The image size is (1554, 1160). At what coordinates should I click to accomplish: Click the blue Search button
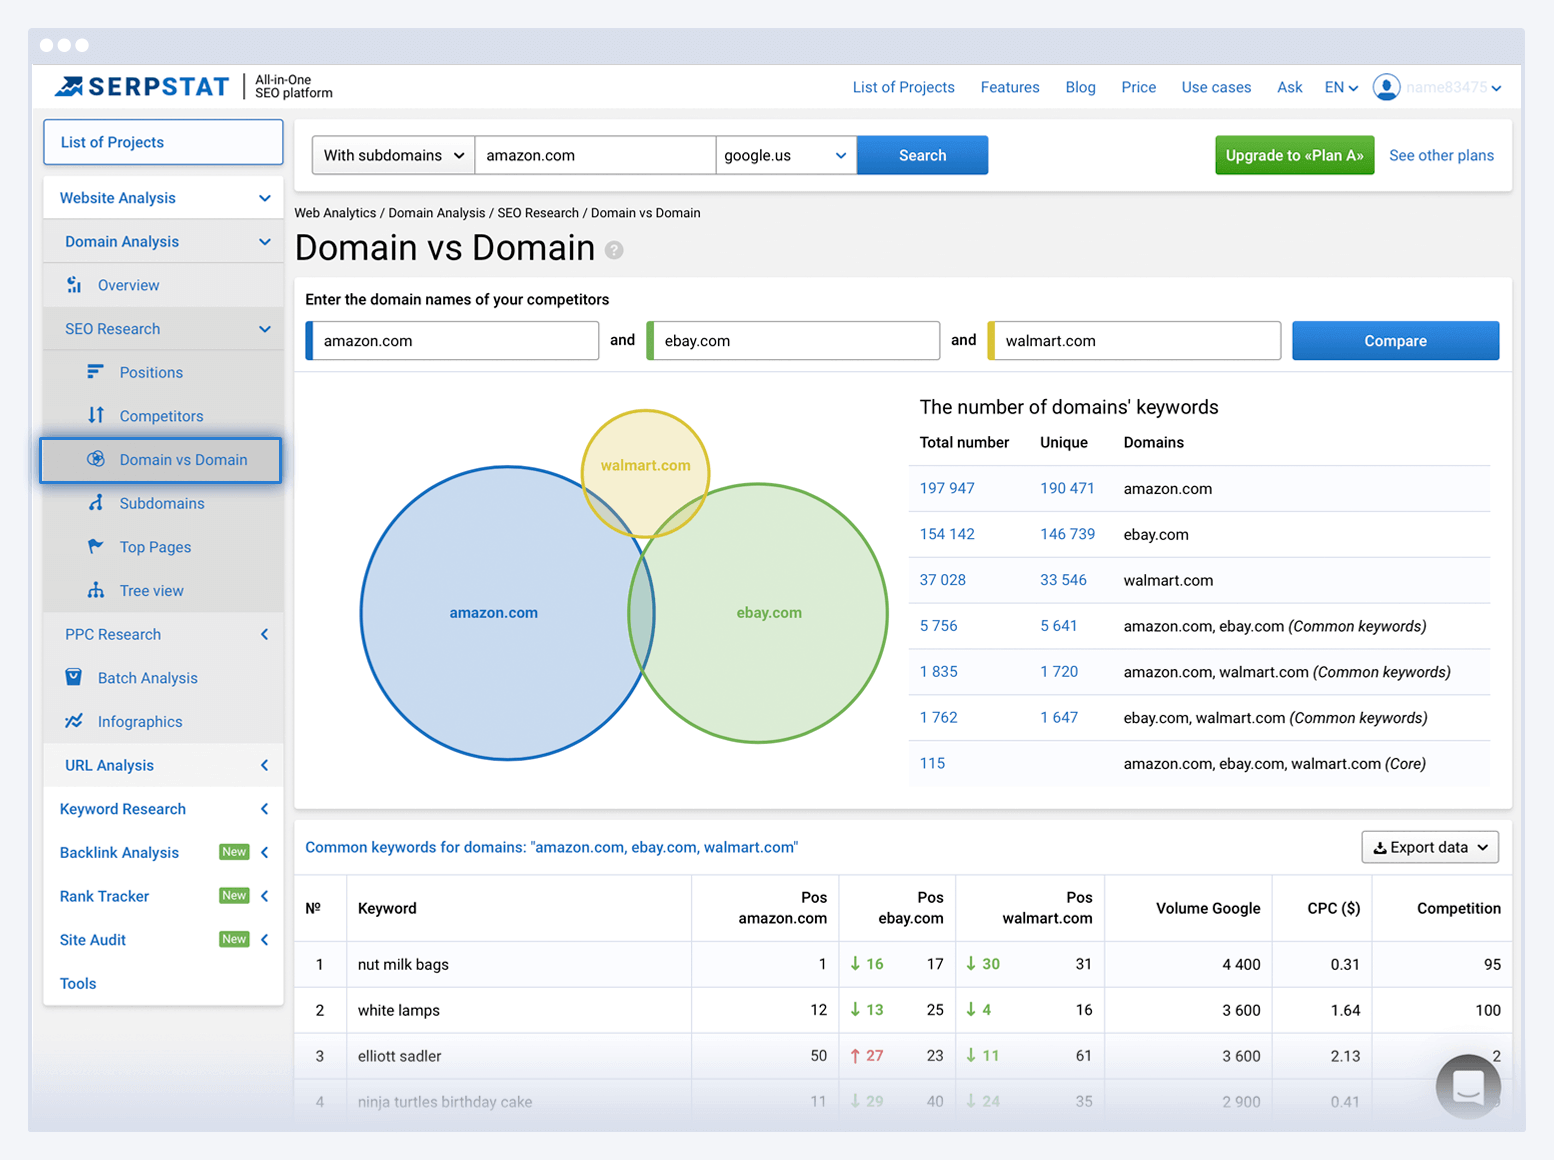pyautogui.click(x=922, y=155)
